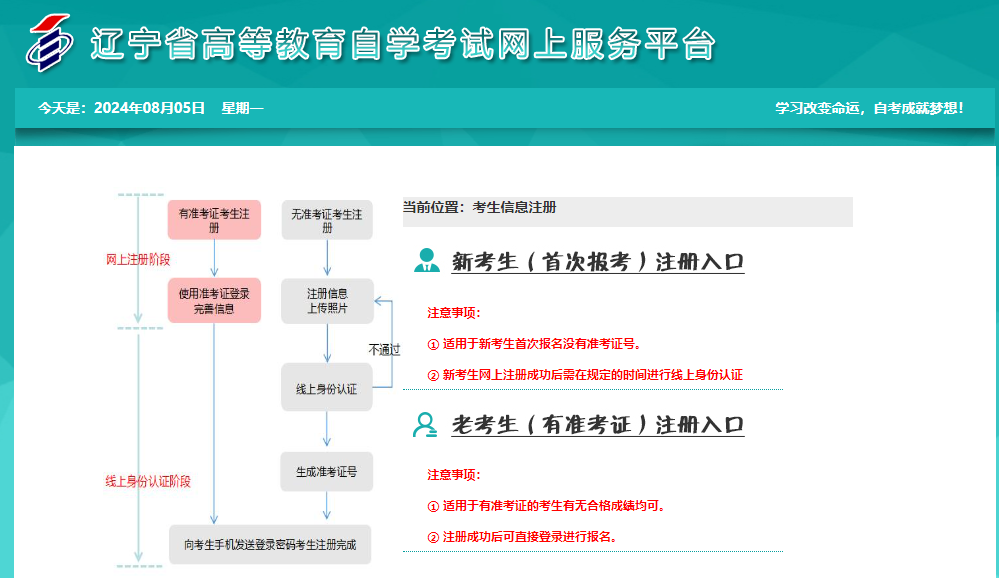Open 老考生（有准考证）注册入口 link

click(x=597, y=425)
